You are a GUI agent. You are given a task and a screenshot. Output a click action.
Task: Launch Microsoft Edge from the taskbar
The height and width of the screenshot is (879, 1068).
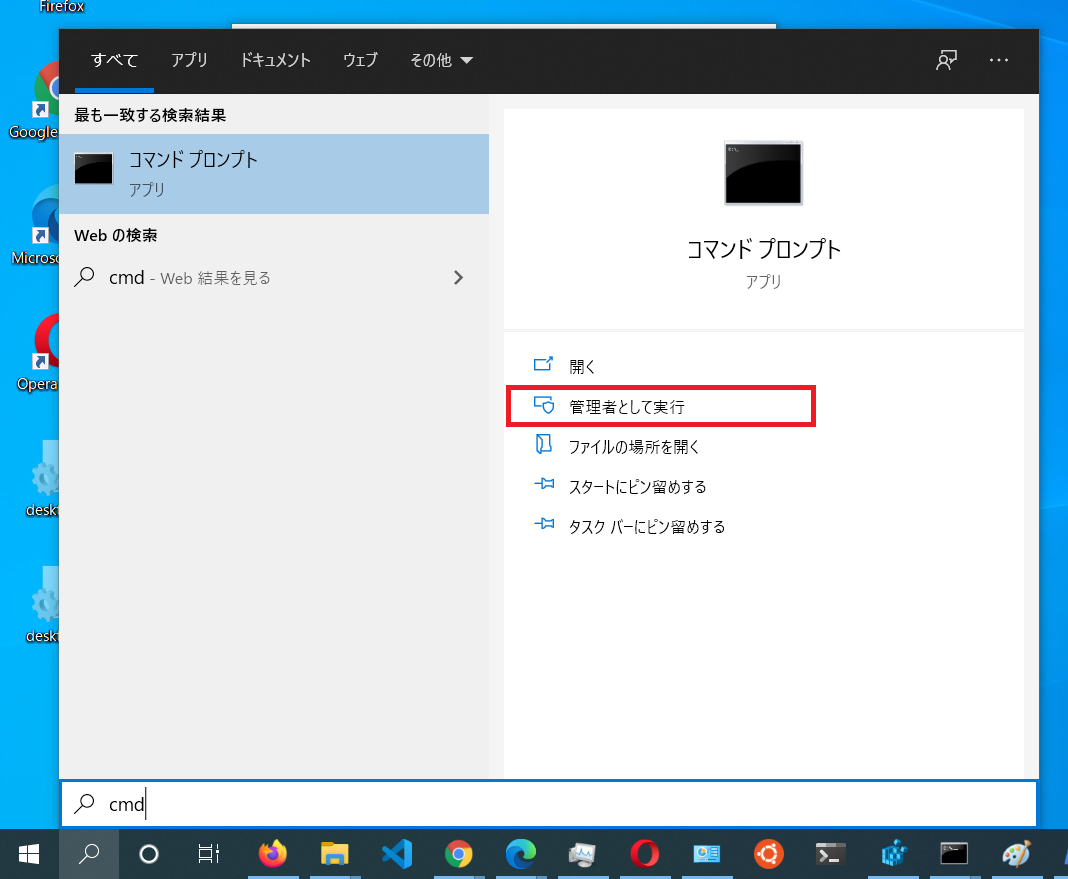(x=520, y=854)
